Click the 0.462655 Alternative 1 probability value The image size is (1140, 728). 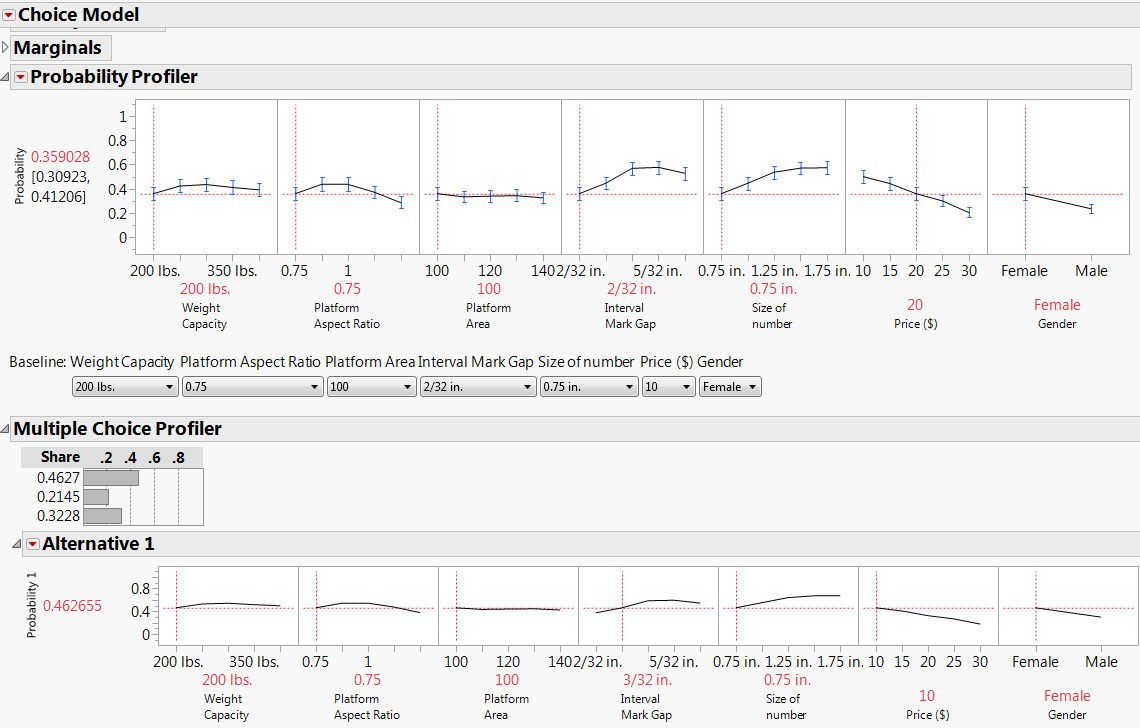point(73,606)
